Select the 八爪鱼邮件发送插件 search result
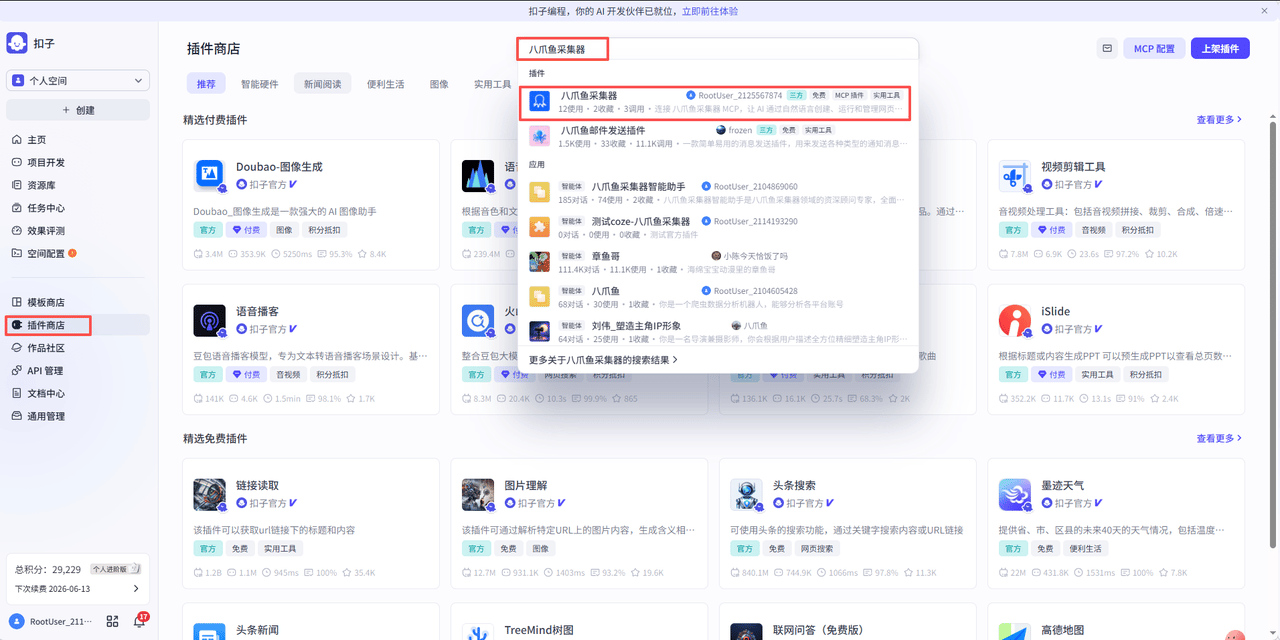The width and height of the screenshot is (1280, 640). point(718,137)
